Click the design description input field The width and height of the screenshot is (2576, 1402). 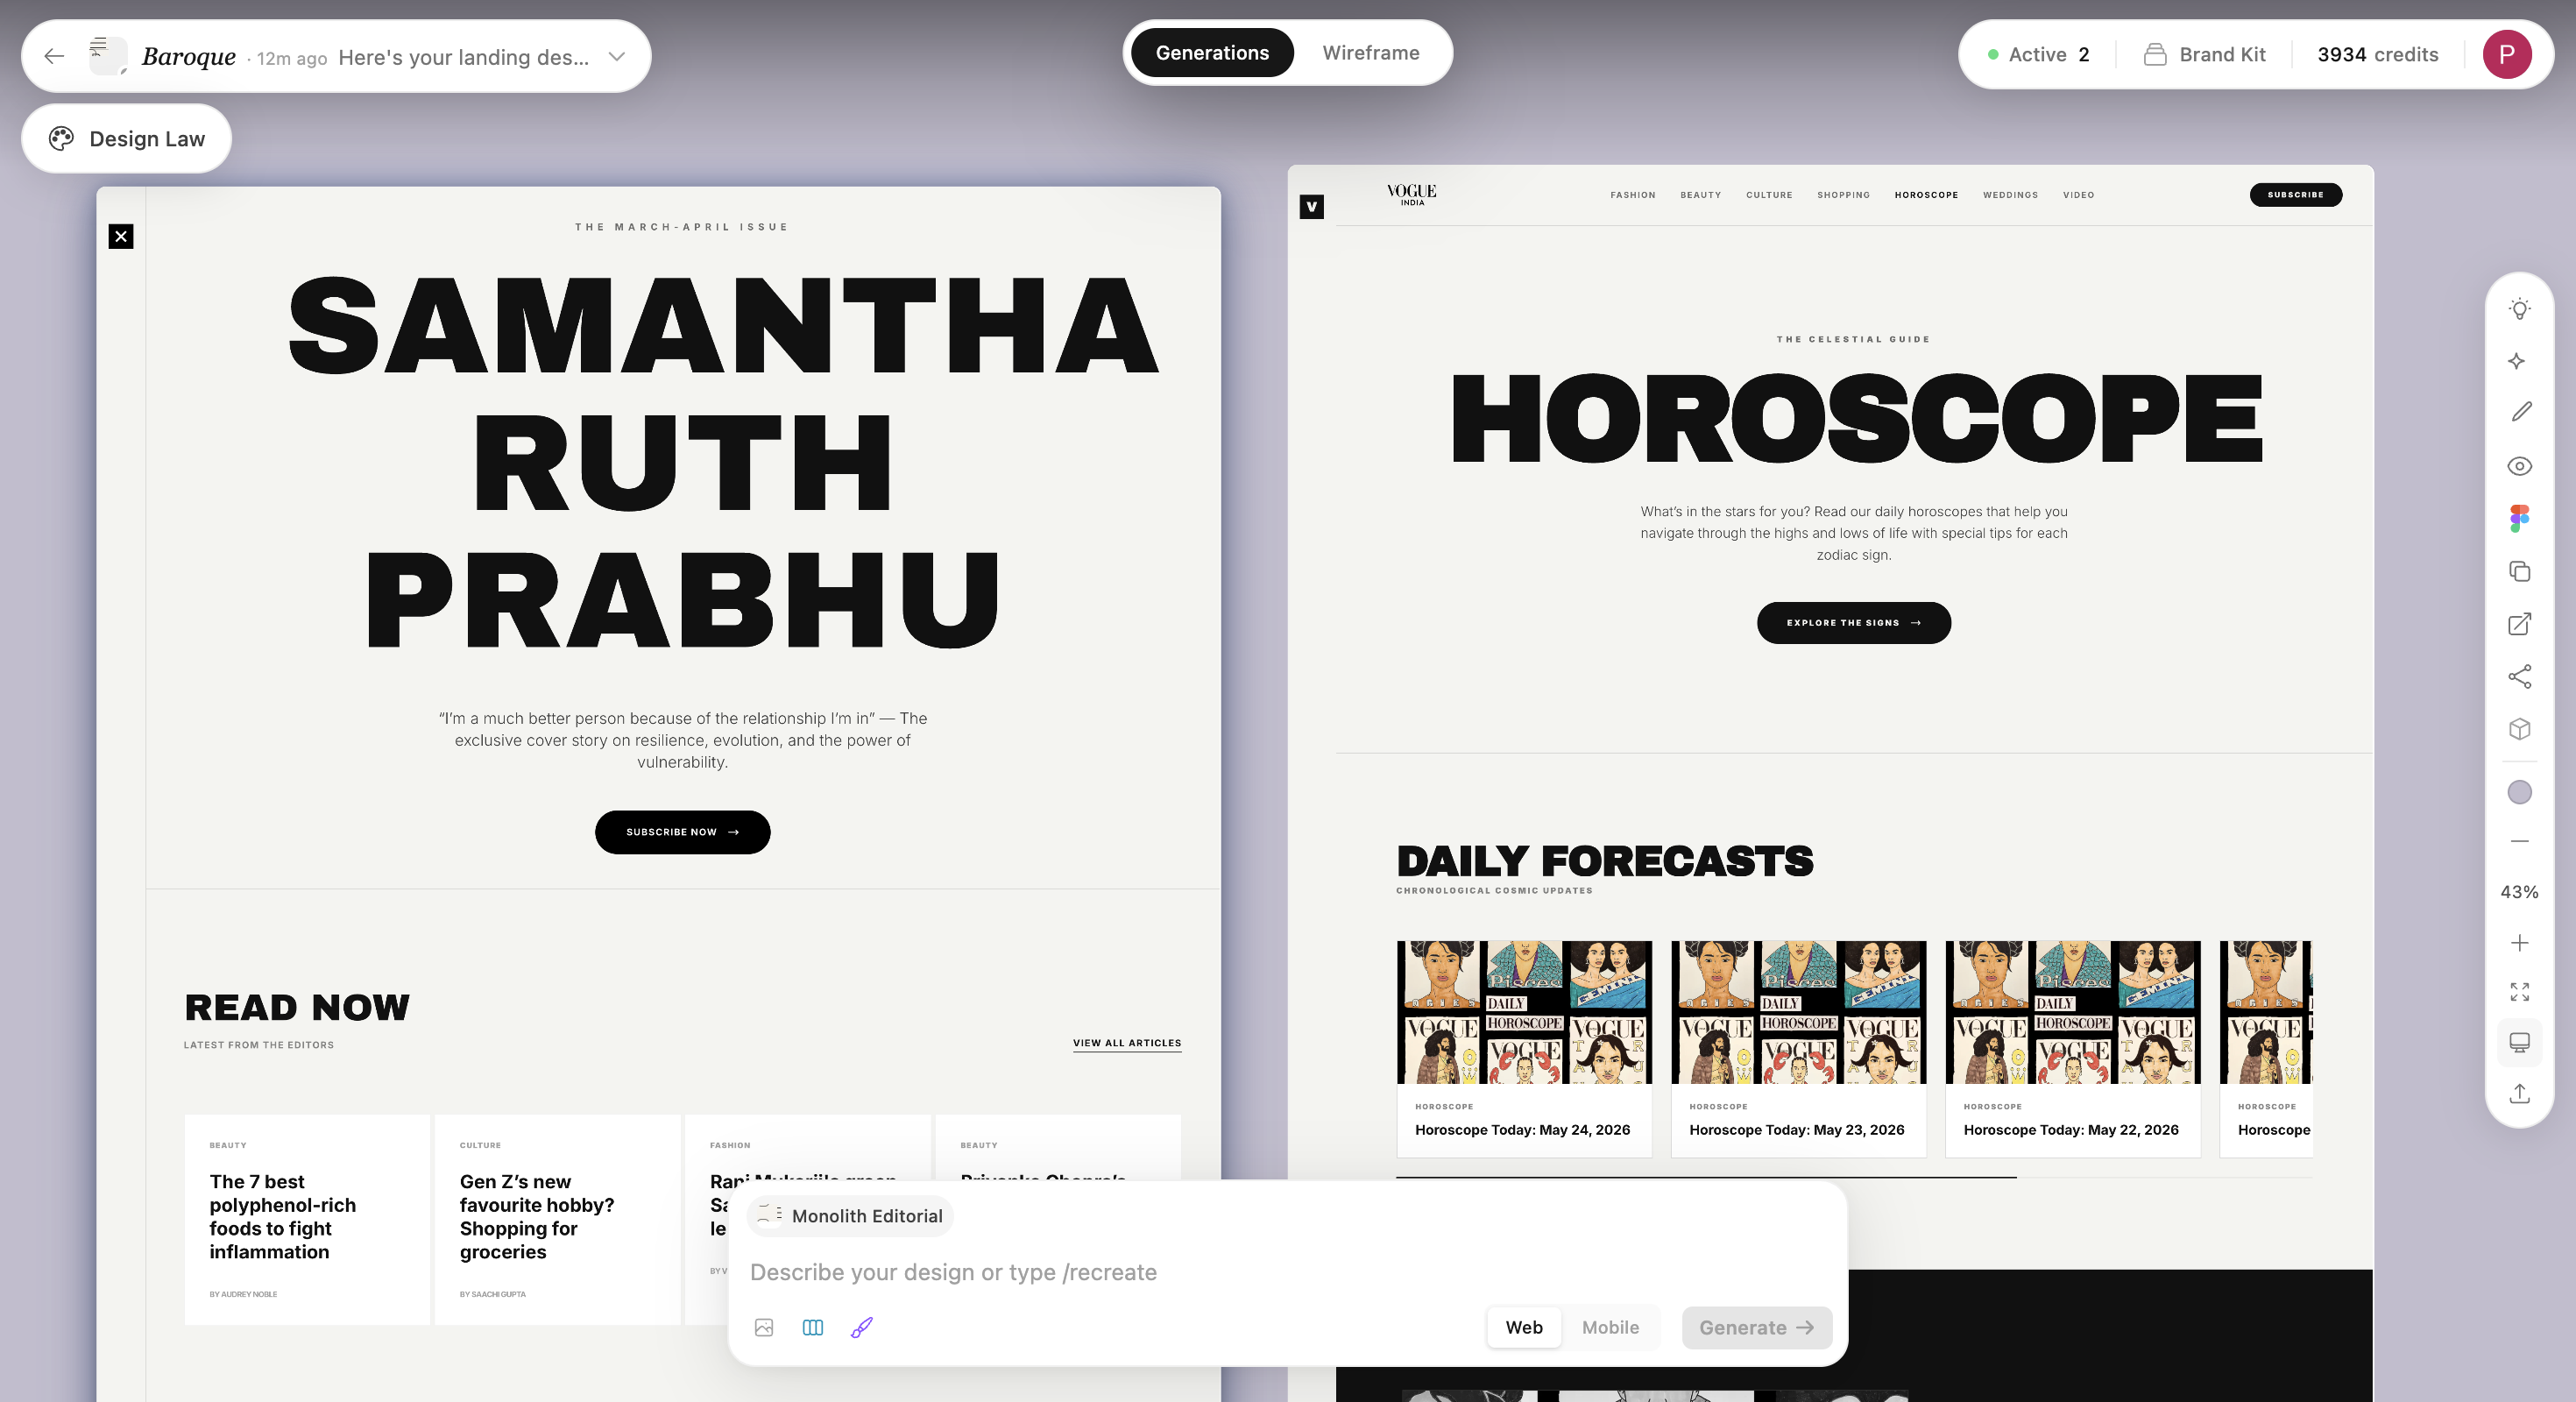click(x=1287, y=1272)
